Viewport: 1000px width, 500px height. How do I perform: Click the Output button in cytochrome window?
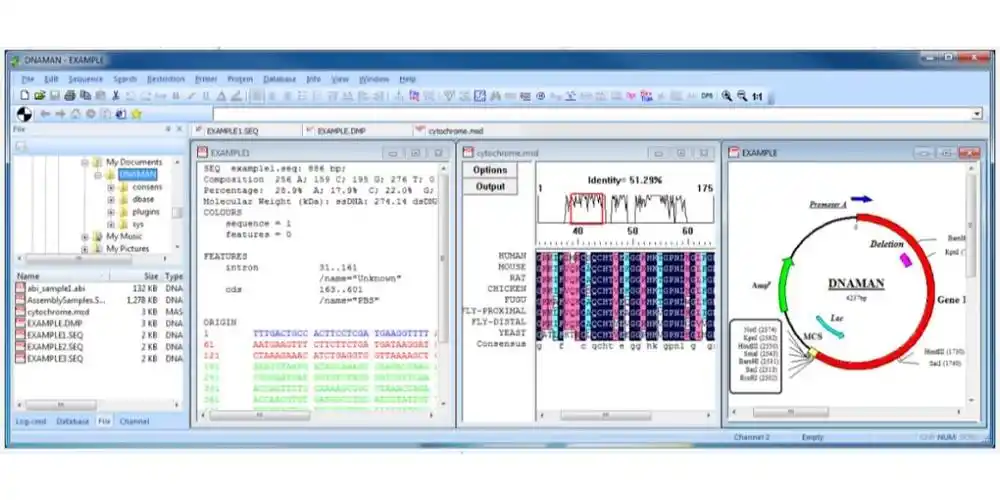coord(490,187)
